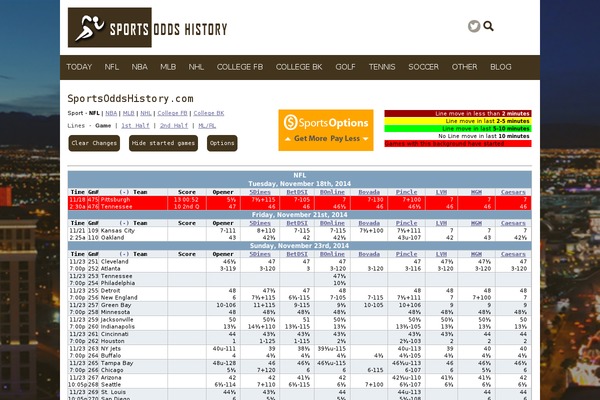Click the Sports Odds History logo
600x400 pixels.
coord(147,28)
